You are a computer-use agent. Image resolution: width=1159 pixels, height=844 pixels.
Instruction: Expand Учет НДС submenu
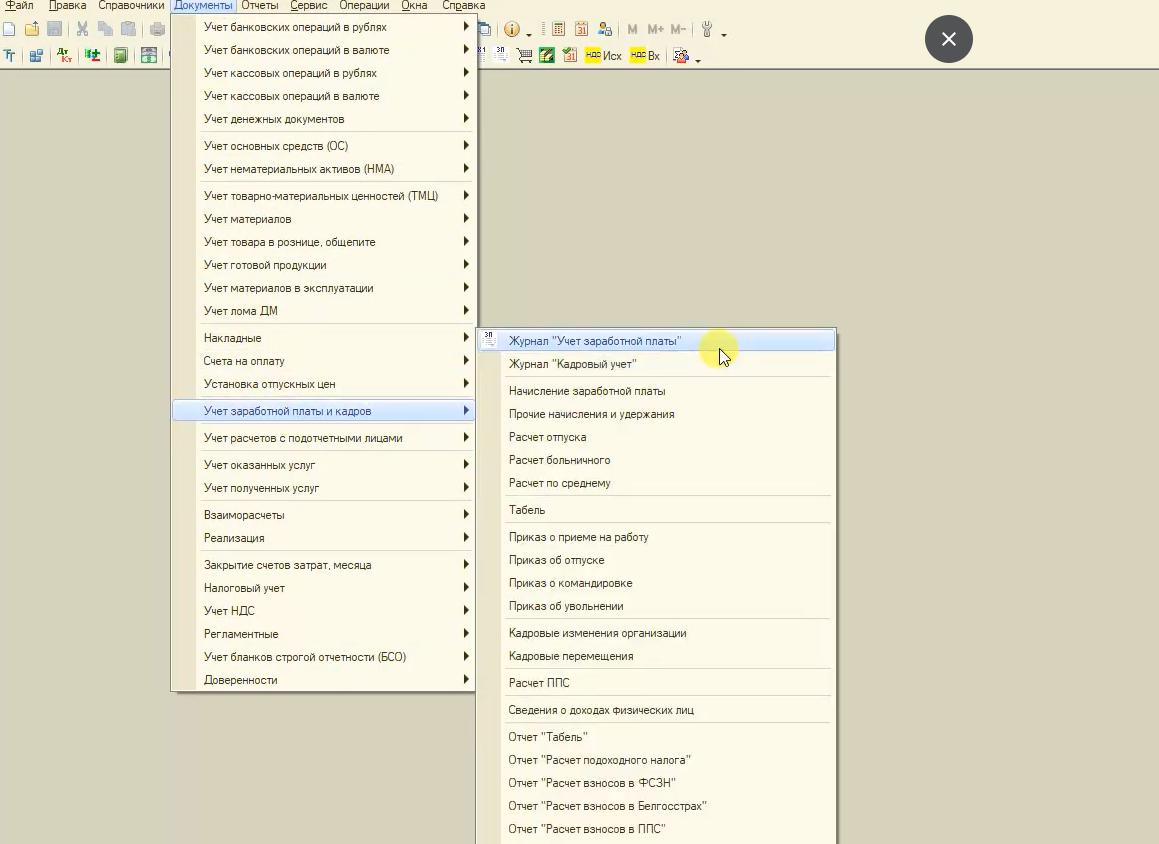324,610
